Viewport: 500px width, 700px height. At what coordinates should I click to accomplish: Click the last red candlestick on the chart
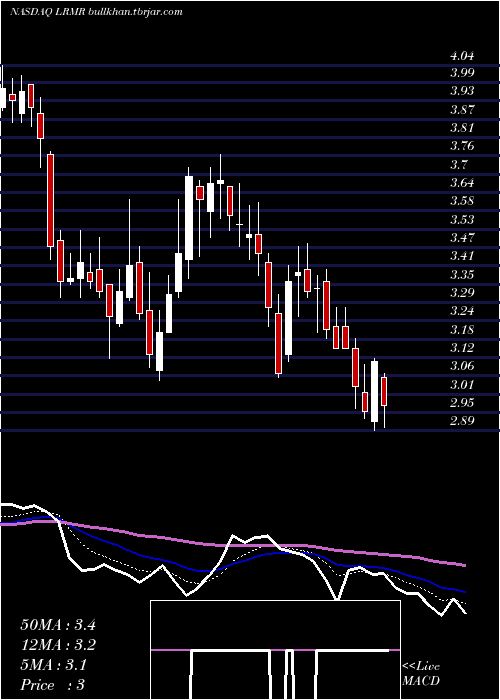(x=384, y=391)
